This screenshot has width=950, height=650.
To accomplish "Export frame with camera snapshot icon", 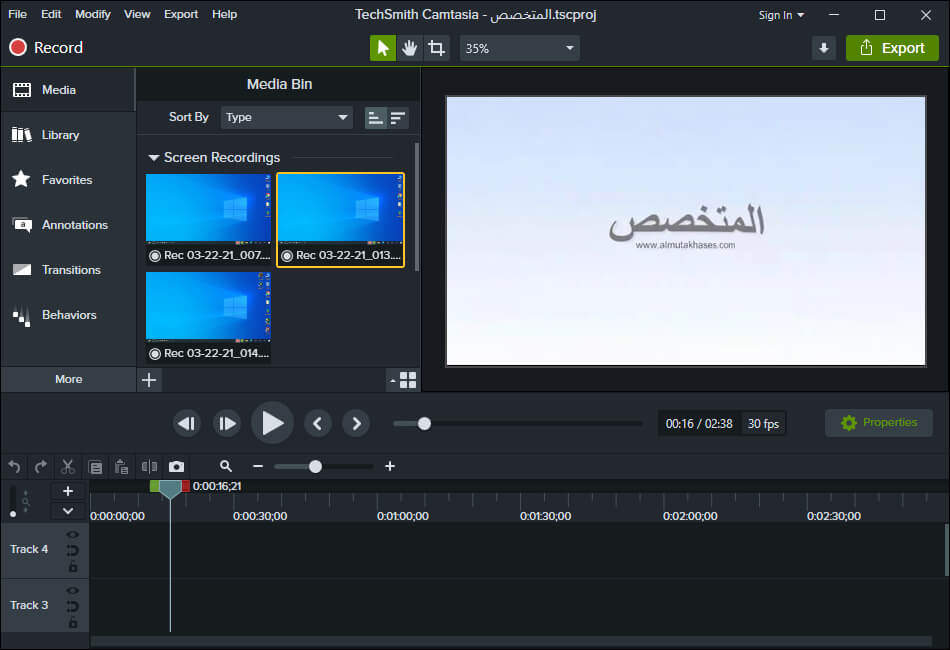I will pyautogui.click(x=176, y=466).
